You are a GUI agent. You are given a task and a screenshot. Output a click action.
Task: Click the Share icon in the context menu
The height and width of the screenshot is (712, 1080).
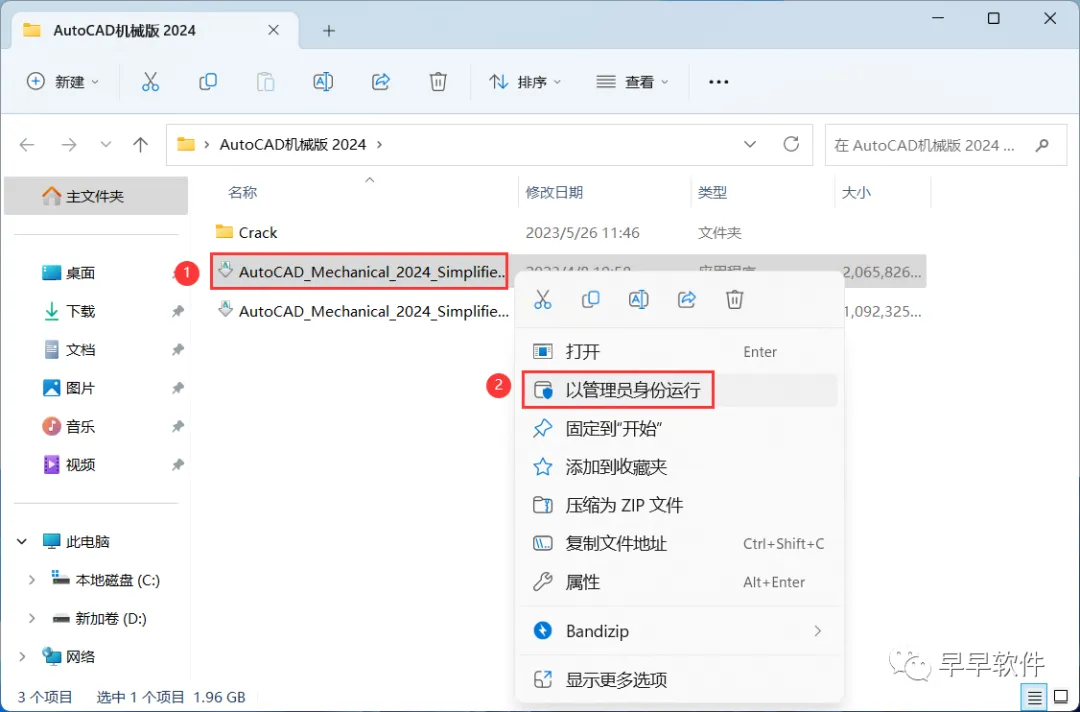[687, 300]
